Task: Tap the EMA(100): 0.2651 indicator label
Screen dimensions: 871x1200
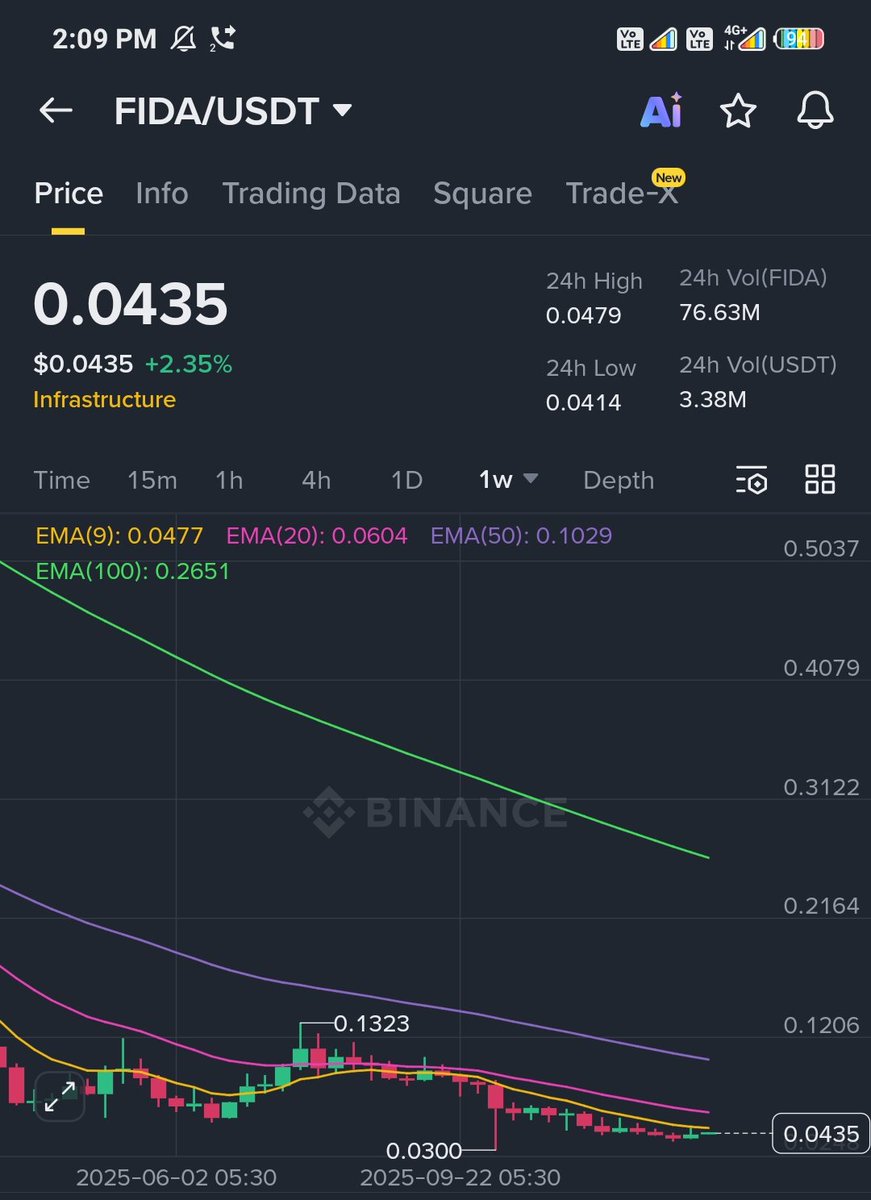Action: click(x=132, y=571)
